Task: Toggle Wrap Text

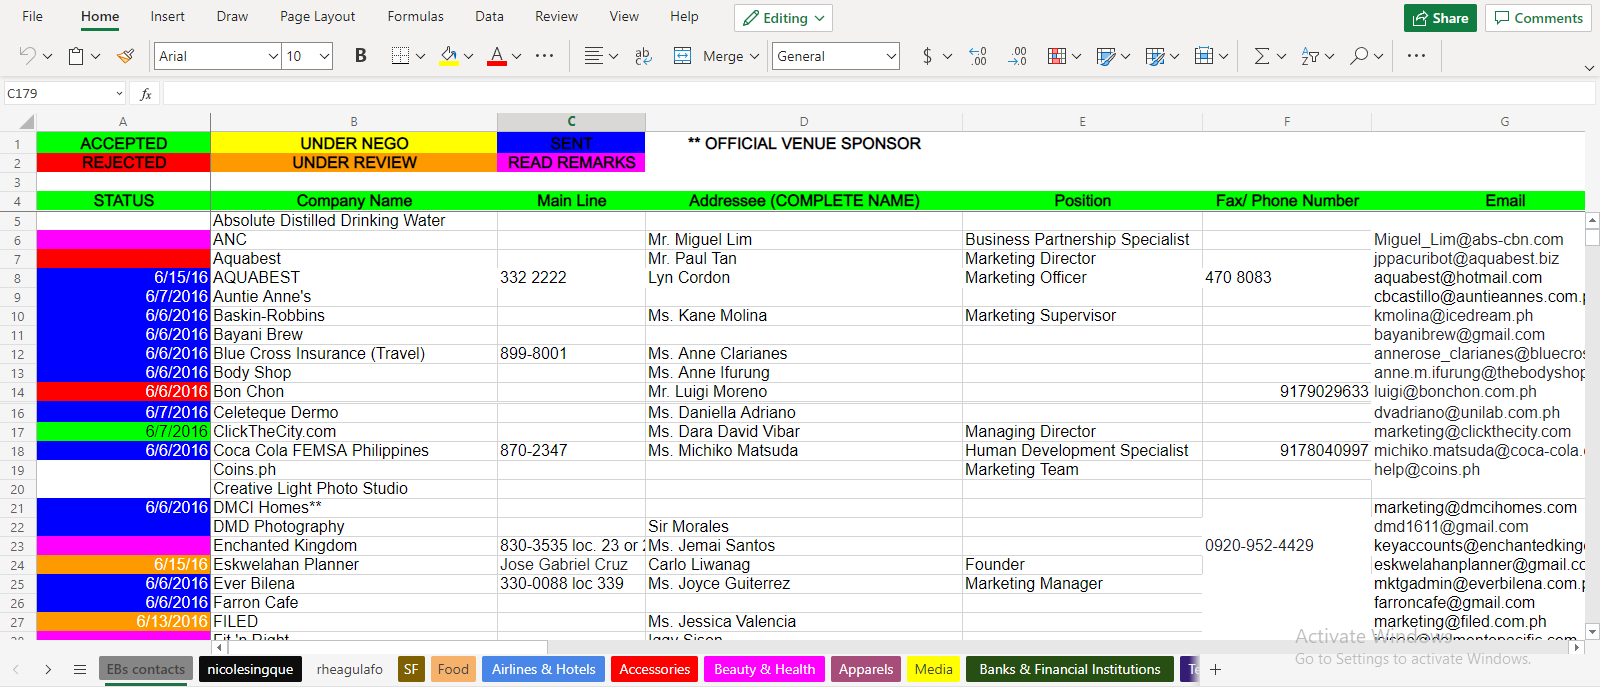Action: (643, 56)
